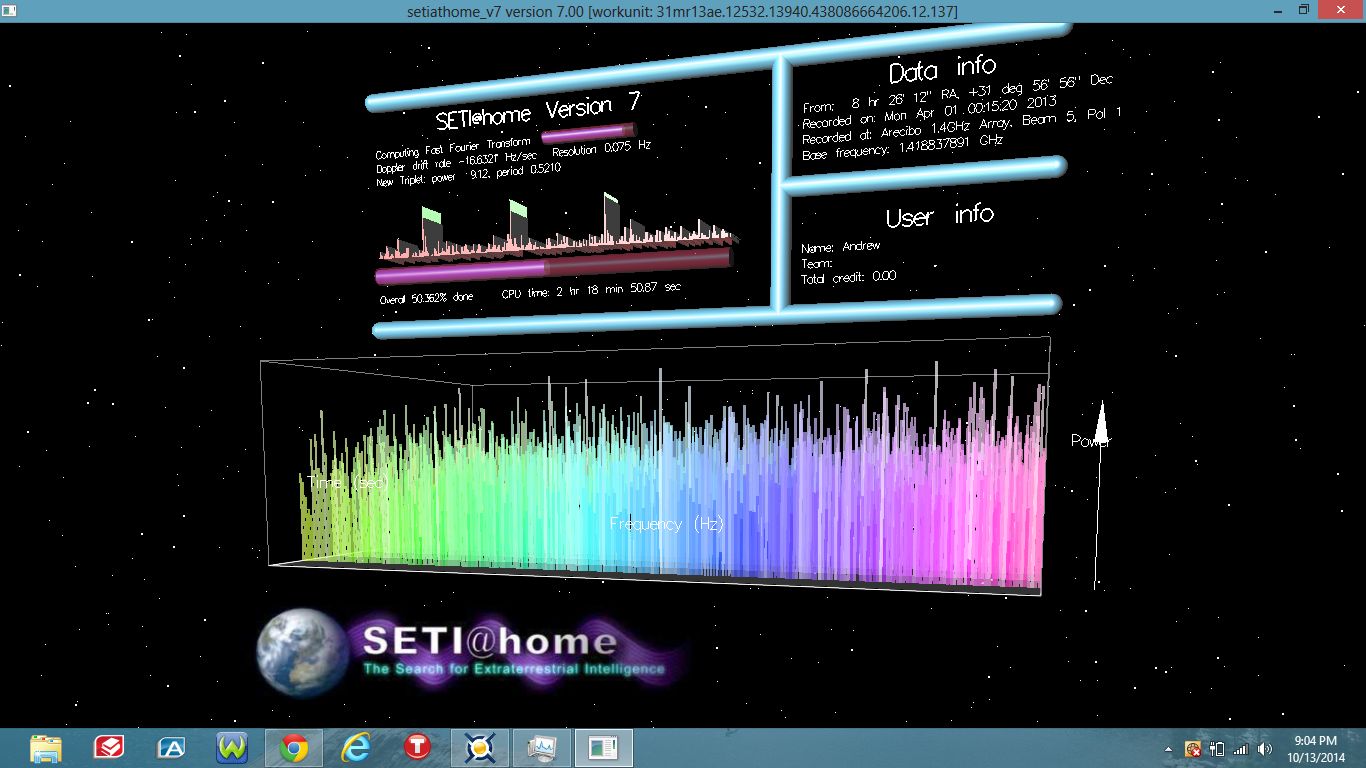Open the BOINC starburst icon on the taskbar

(x=478, y=747)
